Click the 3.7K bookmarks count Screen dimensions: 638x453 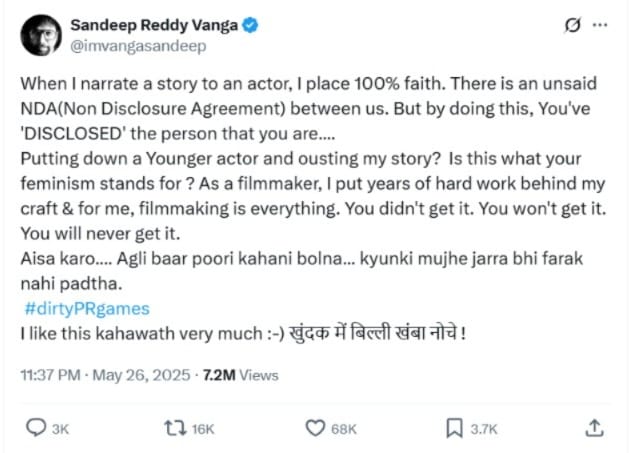(486, 428)
